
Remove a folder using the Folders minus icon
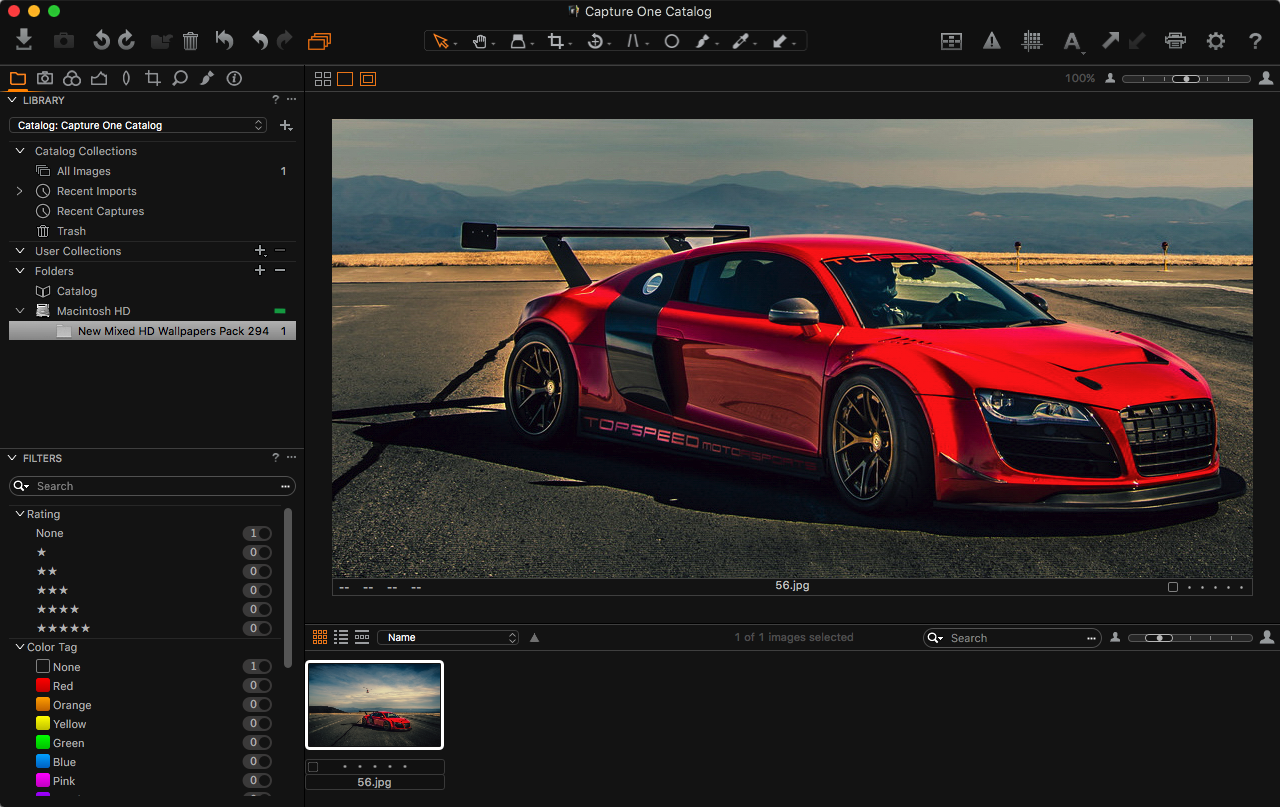pos(280,271)
